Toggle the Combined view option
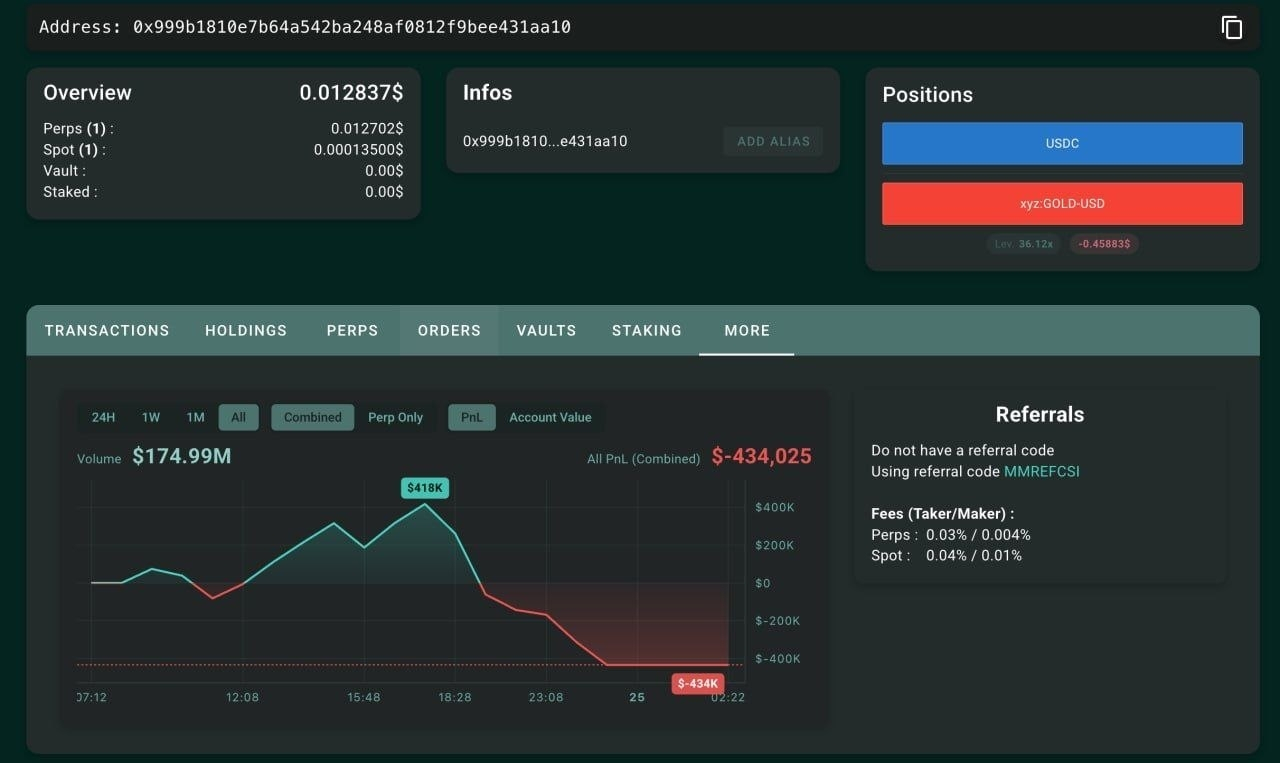The image size is (1280, 763). click(312, 417)
